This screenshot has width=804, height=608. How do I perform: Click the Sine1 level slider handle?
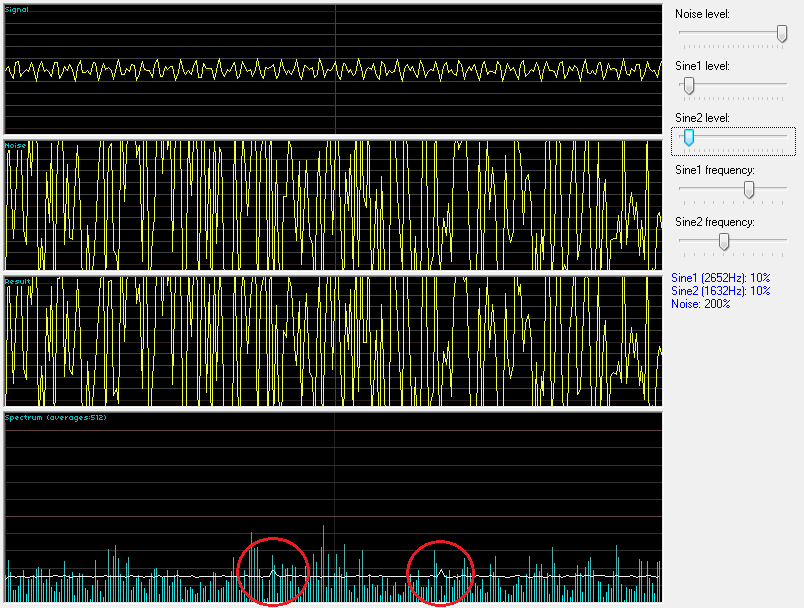point(688,85)
